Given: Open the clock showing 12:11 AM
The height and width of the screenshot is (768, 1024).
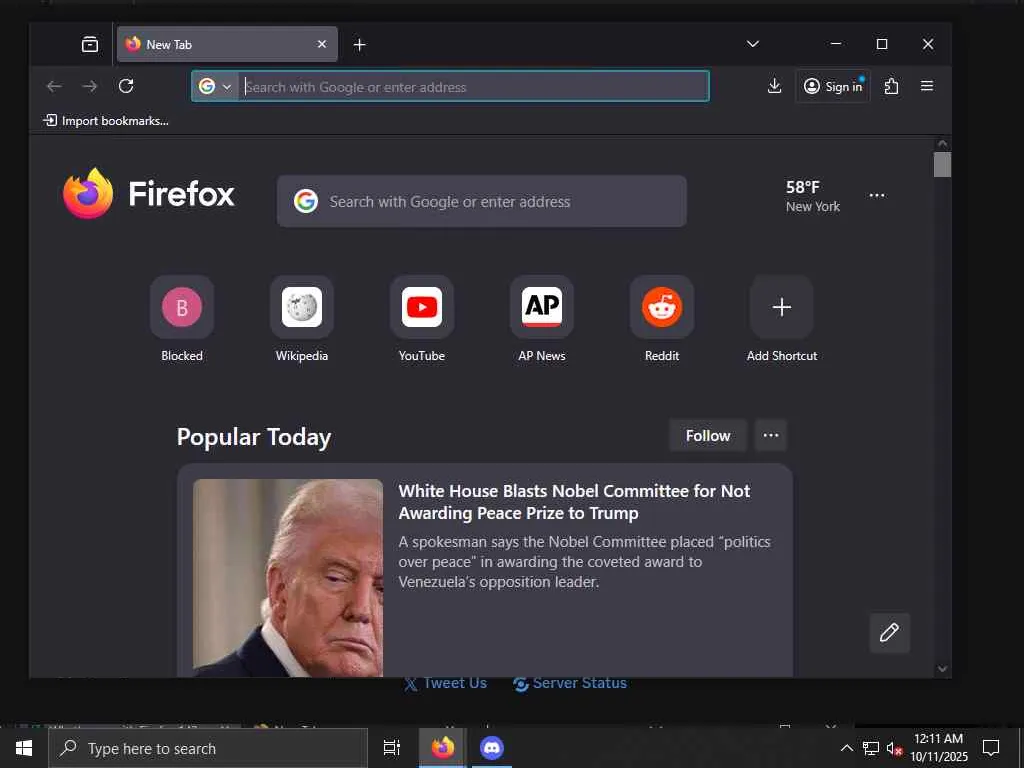Looking at the screenshot, I should (x=938, y=748).
